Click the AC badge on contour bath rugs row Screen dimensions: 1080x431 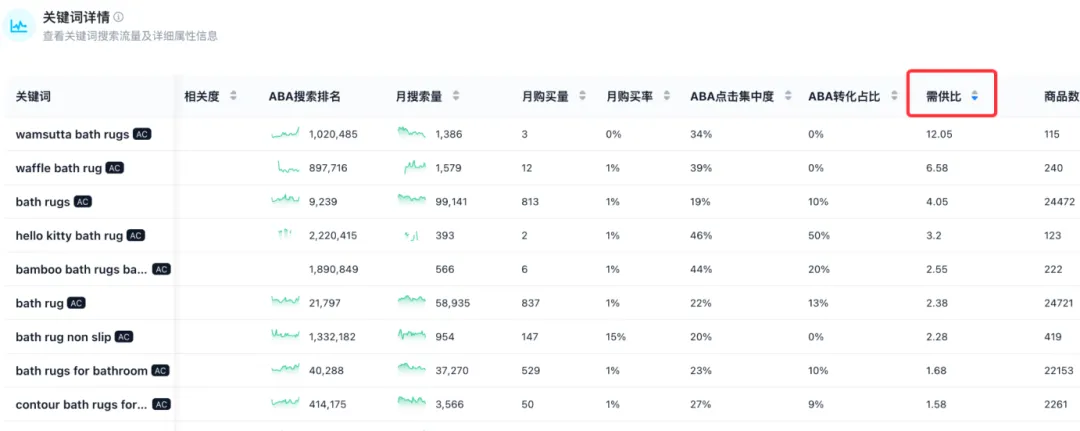click(x=160, y=405)
